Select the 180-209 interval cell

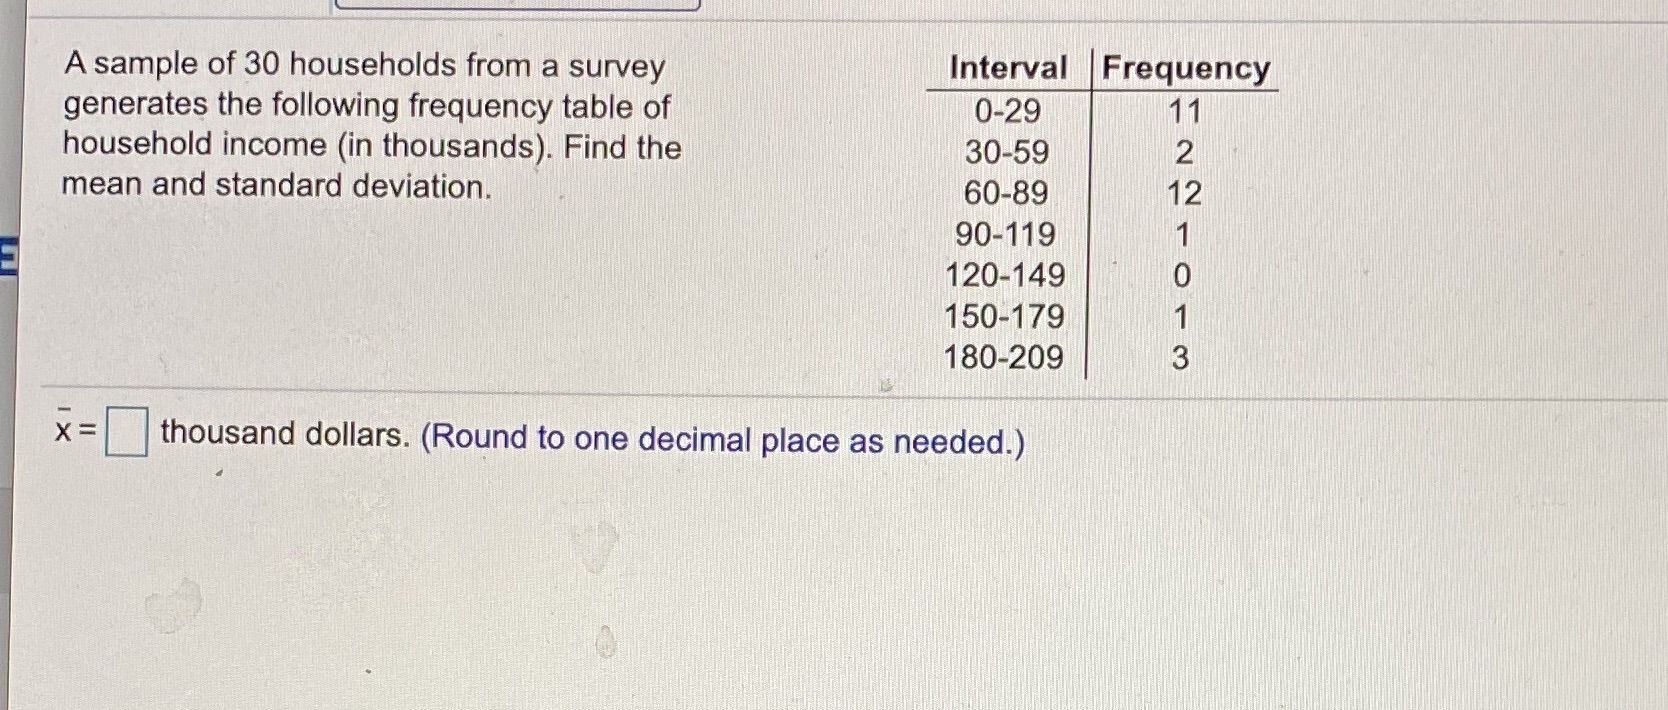pyautogui.click(x=1004, y=357)
